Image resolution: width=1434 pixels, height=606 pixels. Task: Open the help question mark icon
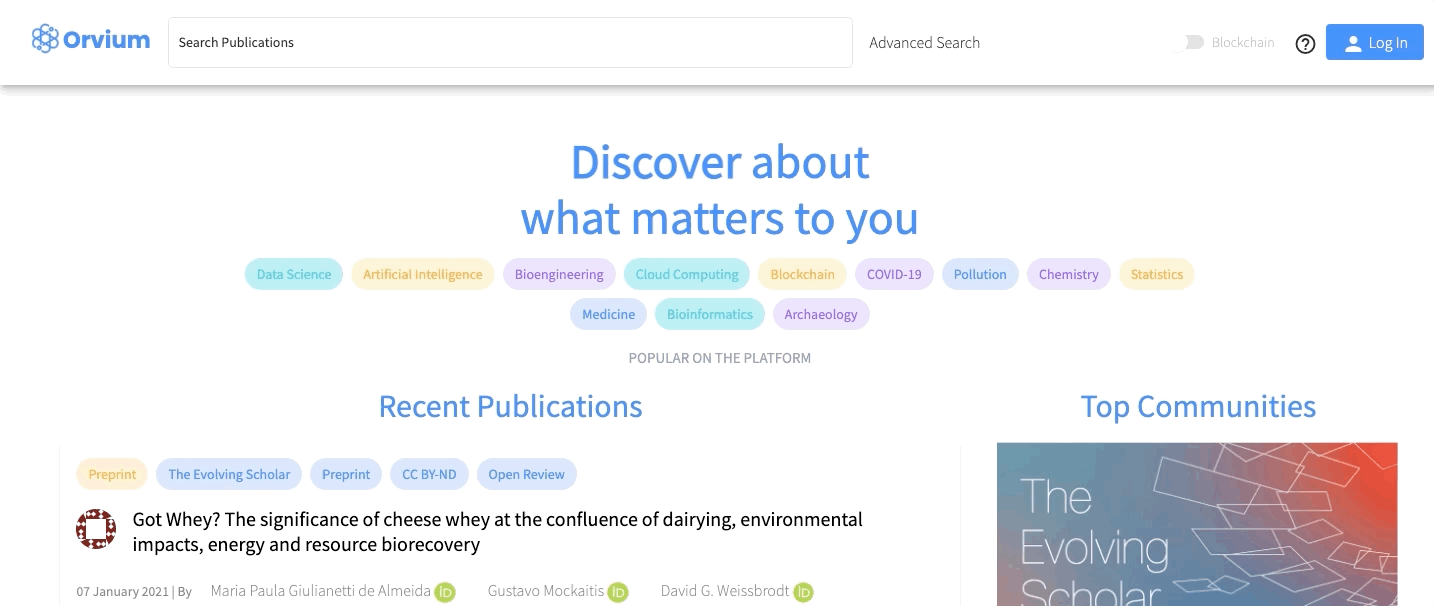(x=1305, y=43)
